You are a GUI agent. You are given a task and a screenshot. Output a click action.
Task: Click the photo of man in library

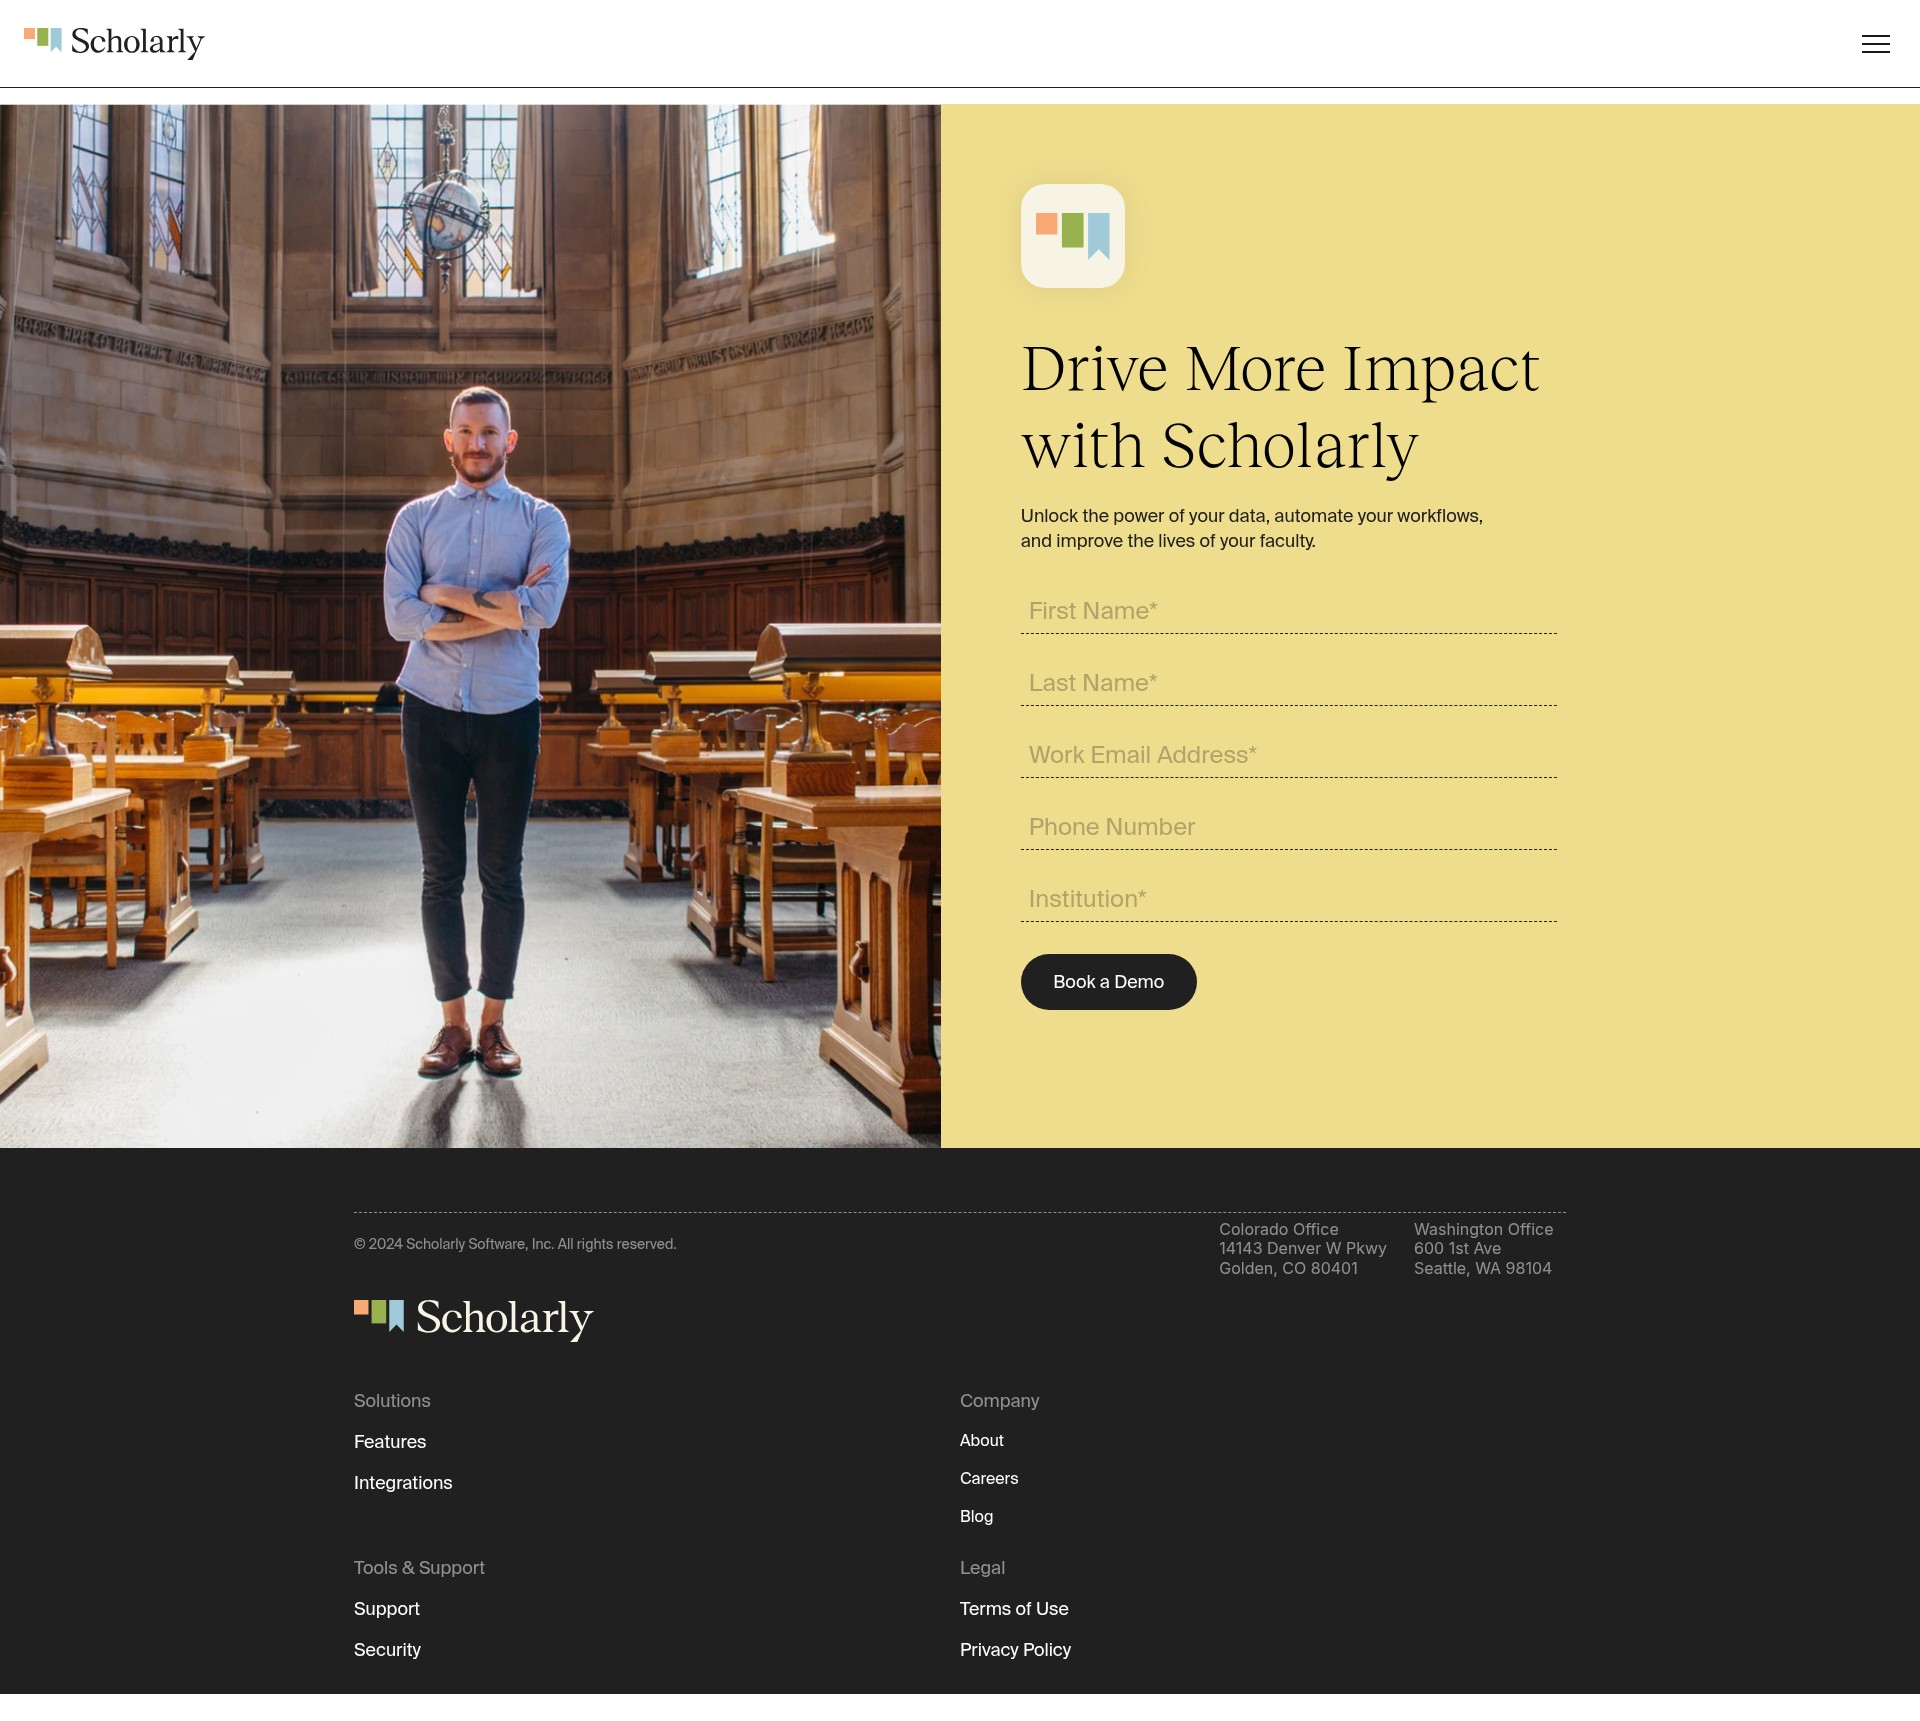tap(470, 626)
